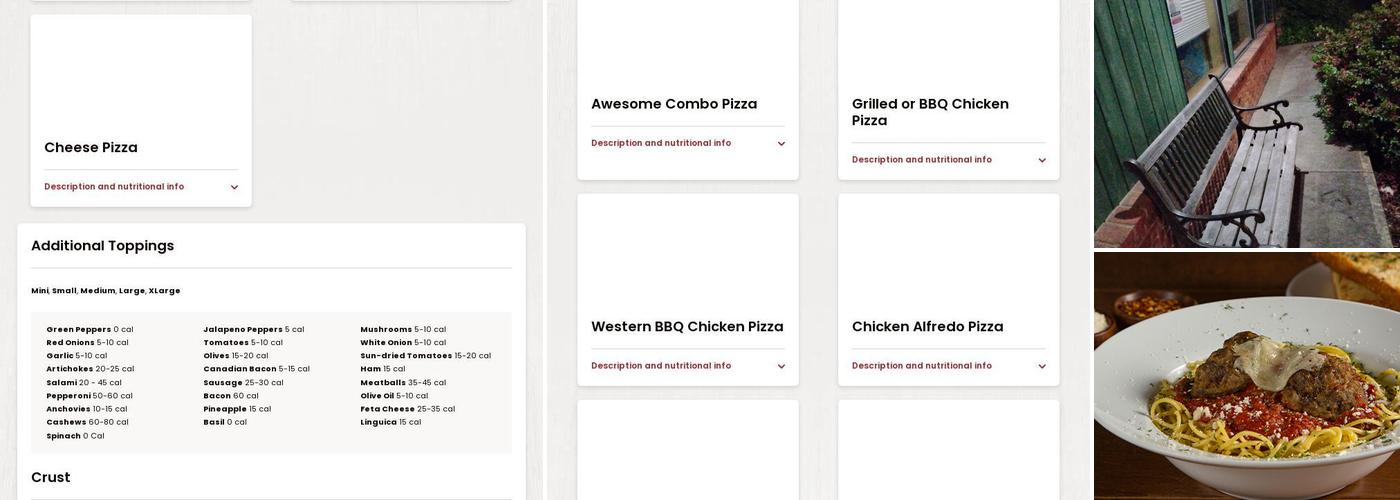The height and width of the screenshot is (500, 1400).
Task: Open Chicken Alfredo Pizza description info text
Action: coord(922,366)
